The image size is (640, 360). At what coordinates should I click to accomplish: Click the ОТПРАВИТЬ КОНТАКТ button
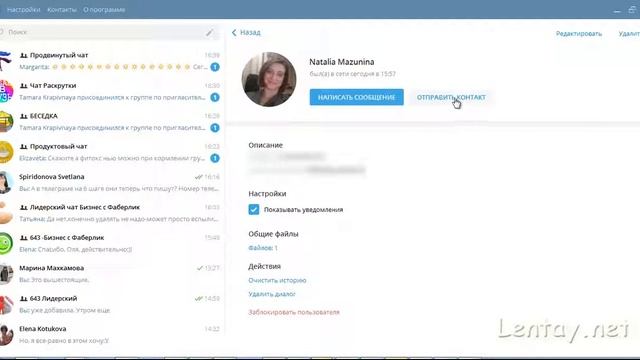pos(451,97)
